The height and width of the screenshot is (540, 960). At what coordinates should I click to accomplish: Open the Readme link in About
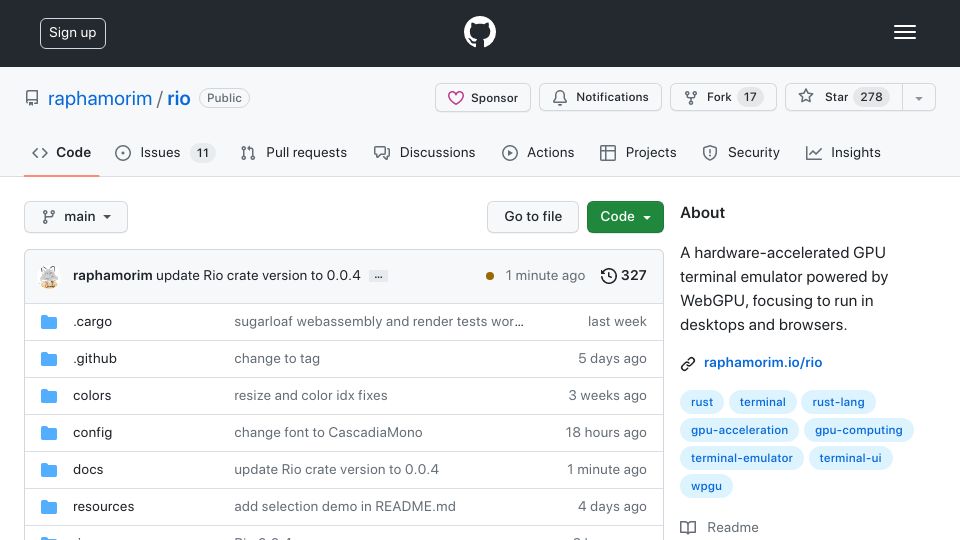[719, 527]
